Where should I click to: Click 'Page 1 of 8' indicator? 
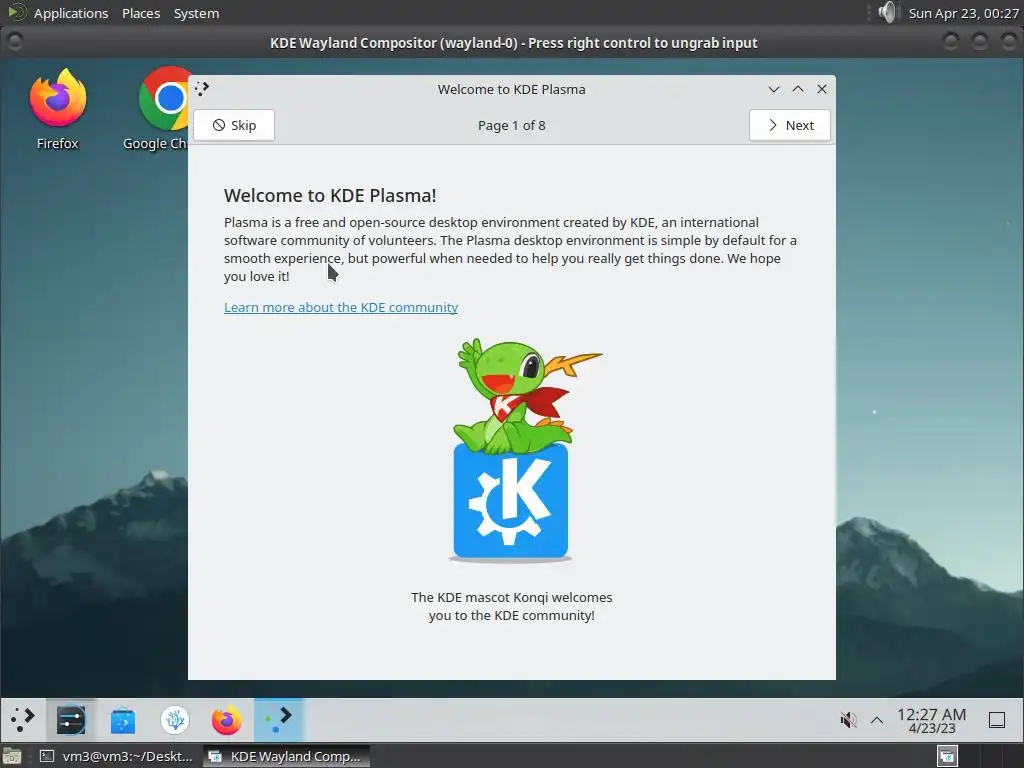point(511,125)
